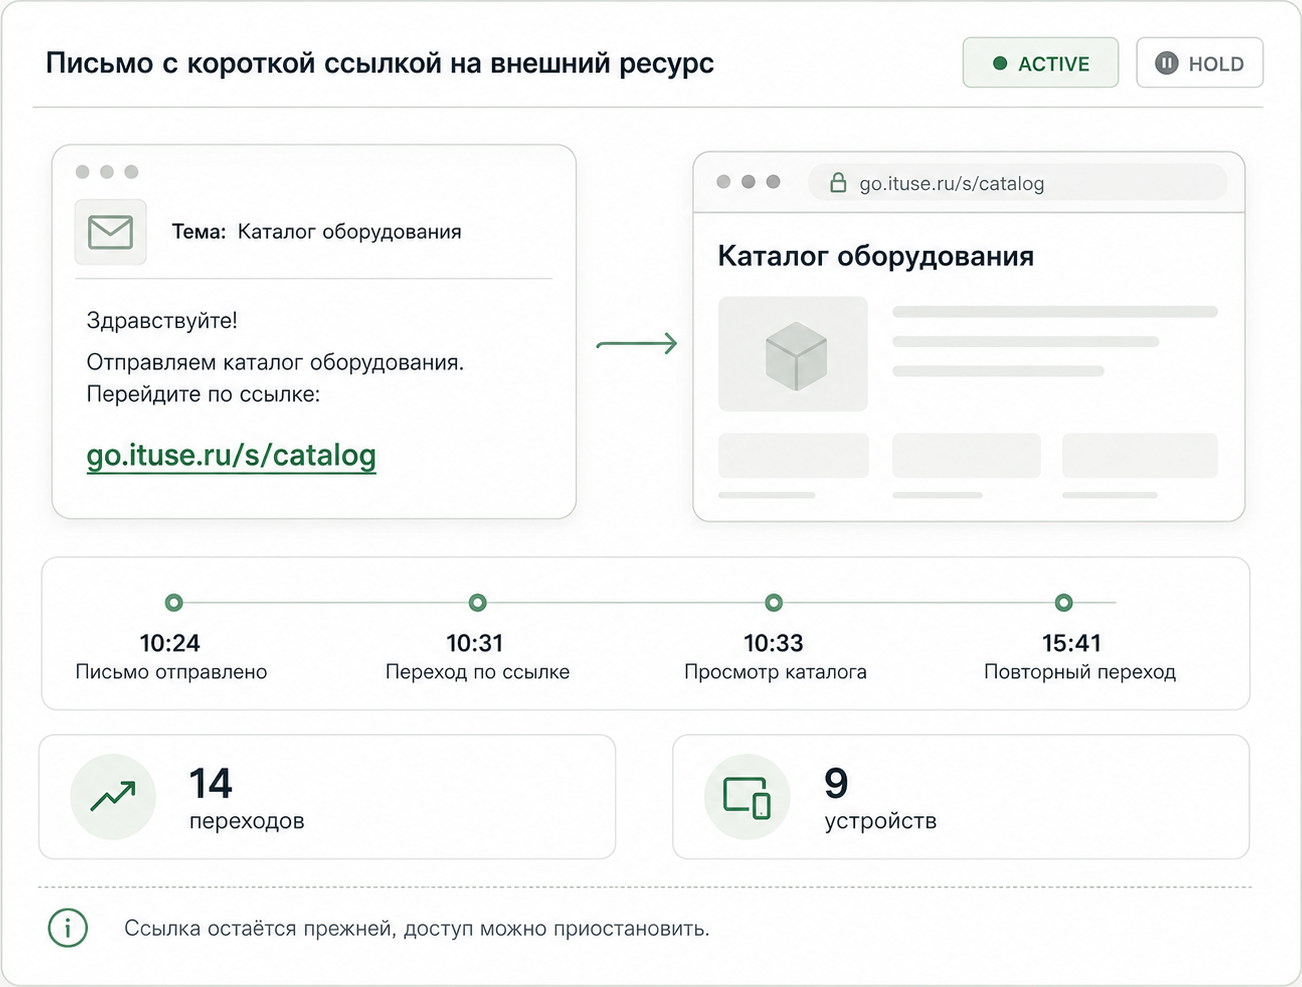Screen dimensions: 1302x987
Task: Select the 10:24 timeline marker
Action: pyautogui.click(x=174, y=602)
